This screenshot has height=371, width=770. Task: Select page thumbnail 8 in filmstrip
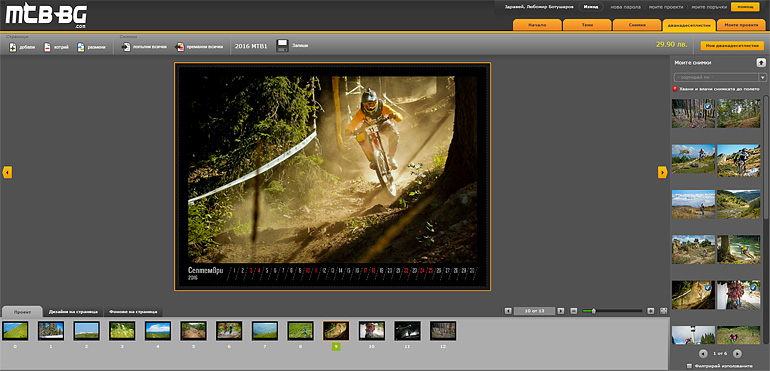(x=300, y=331)
